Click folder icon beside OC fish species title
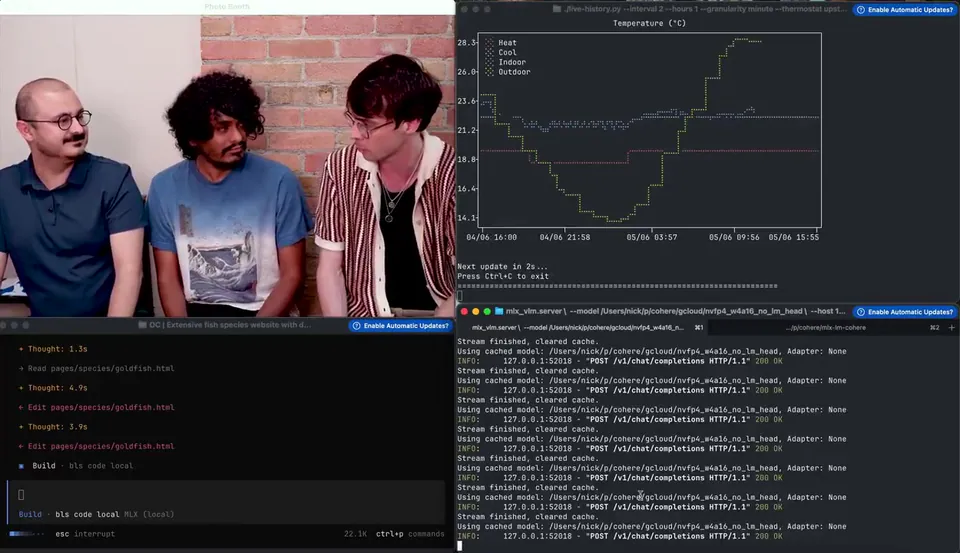Image resolution: width=960 pixels, height=553 pixels. click(142, 325)
